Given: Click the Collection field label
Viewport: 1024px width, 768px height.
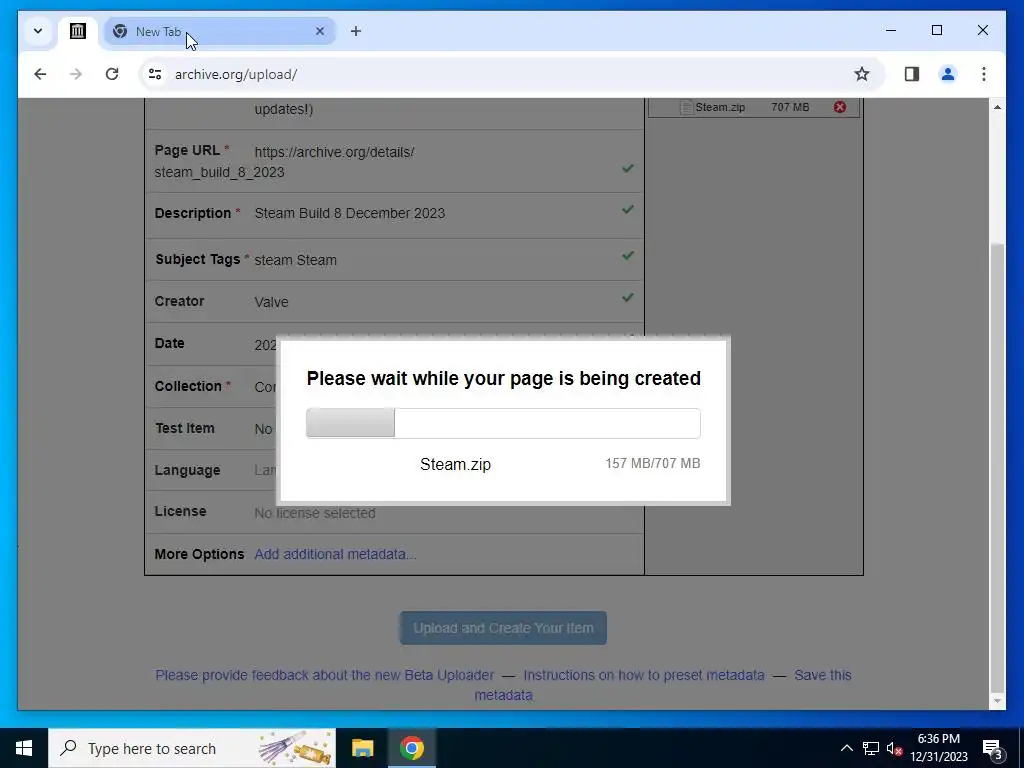Looking at the screenshot, I should coord(188,387).
